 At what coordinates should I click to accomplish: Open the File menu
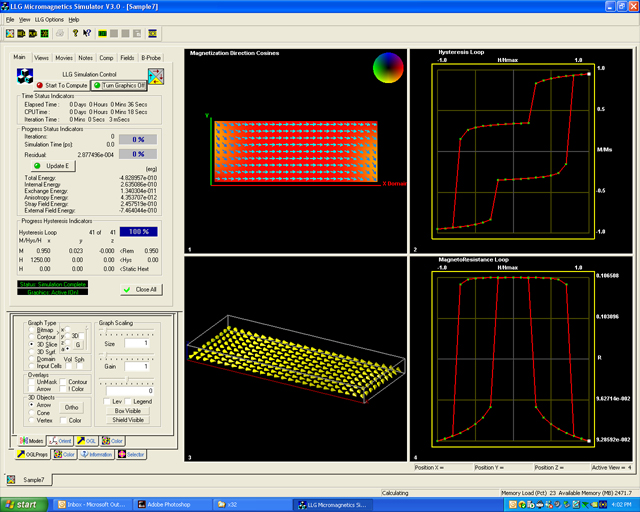10,20
